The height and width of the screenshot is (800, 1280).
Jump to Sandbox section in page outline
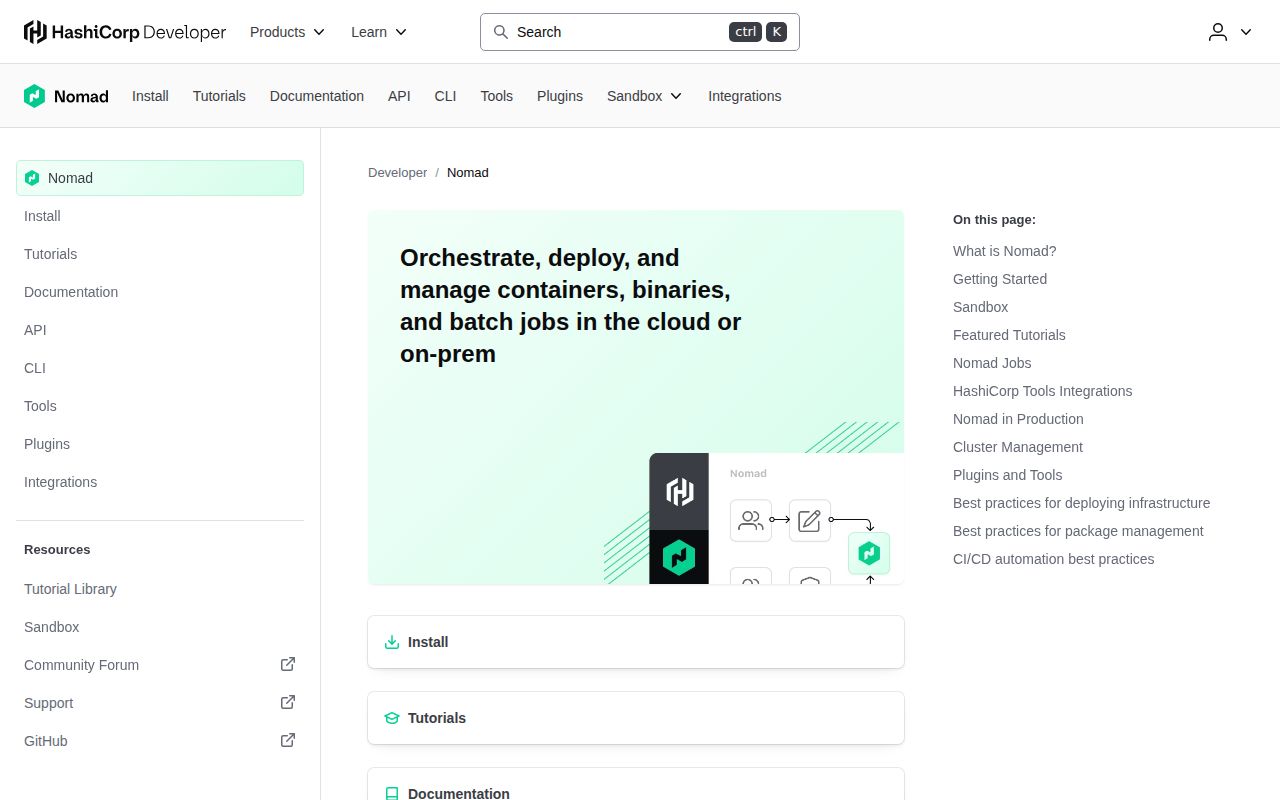980,307
